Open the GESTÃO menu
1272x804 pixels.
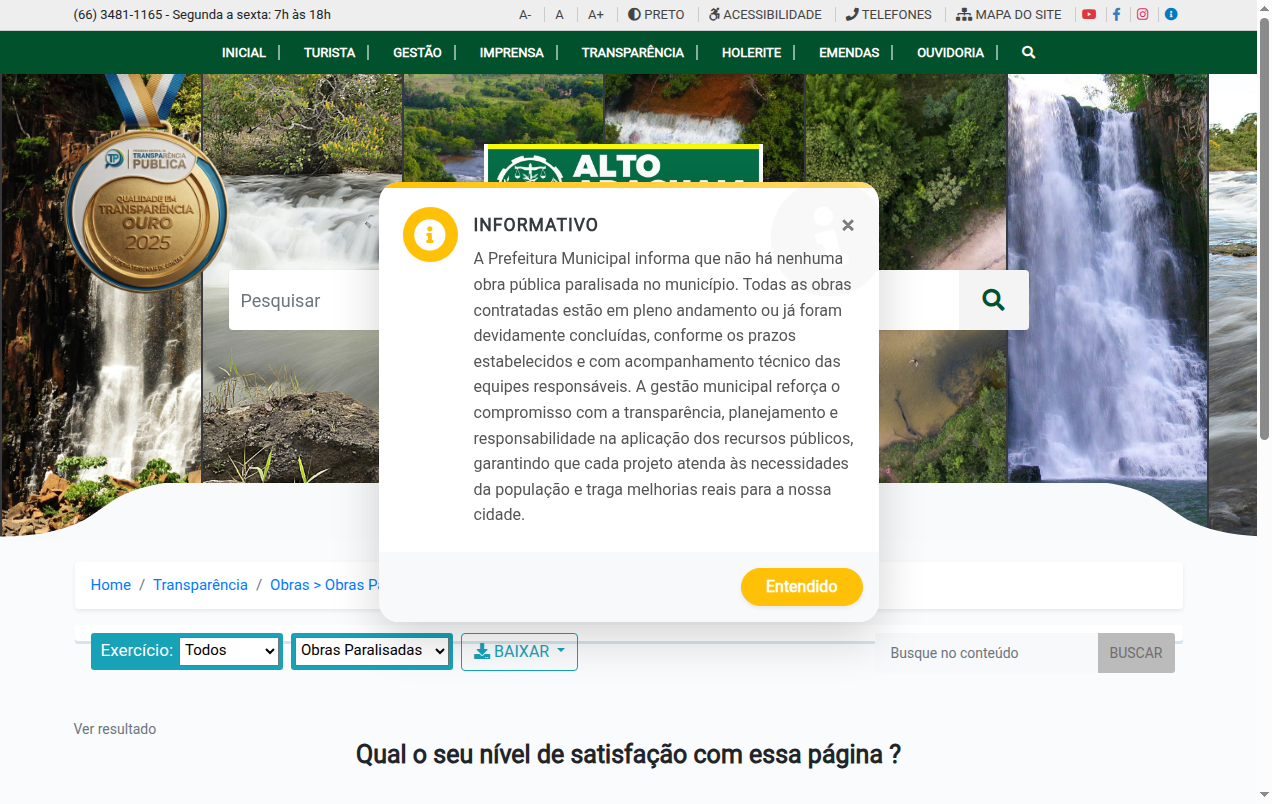coord(417,52)
